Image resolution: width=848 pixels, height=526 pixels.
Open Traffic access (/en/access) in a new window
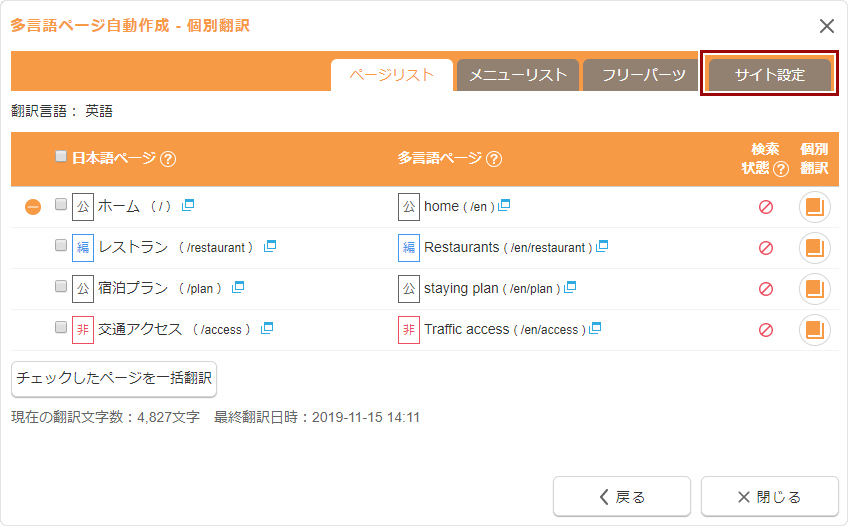(595, 328)
